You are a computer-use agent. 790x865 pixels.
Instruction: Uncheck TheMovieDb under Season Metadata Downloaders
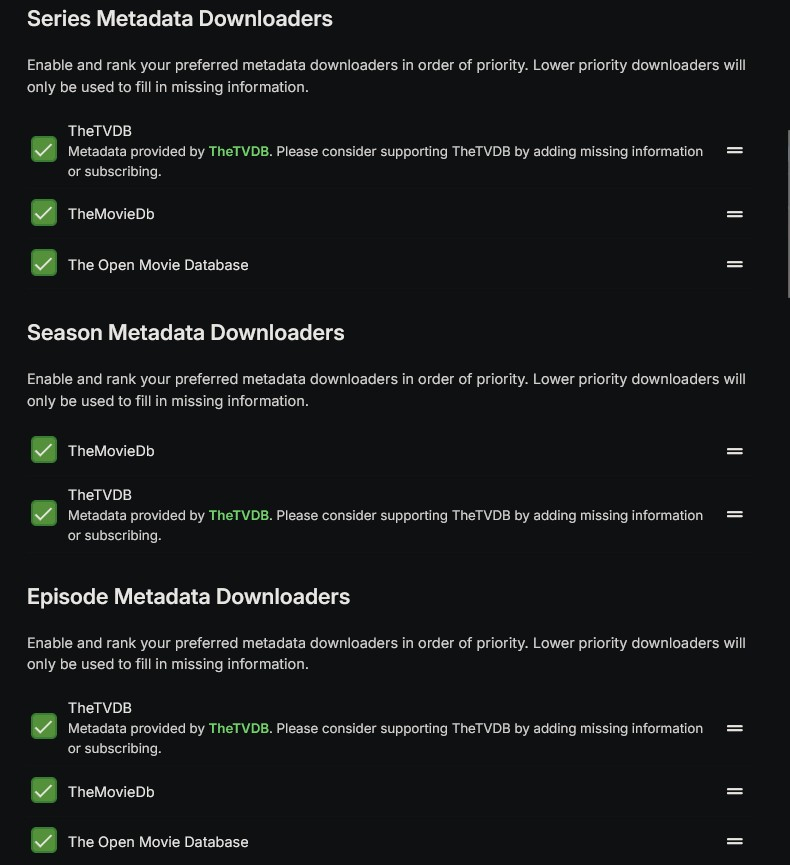(x=44, y=450)
